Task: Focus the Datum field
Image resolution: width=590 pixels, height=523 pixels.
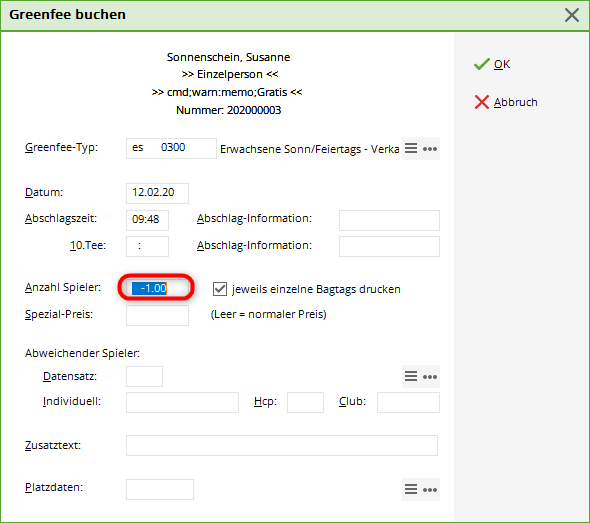Action: 157,193
